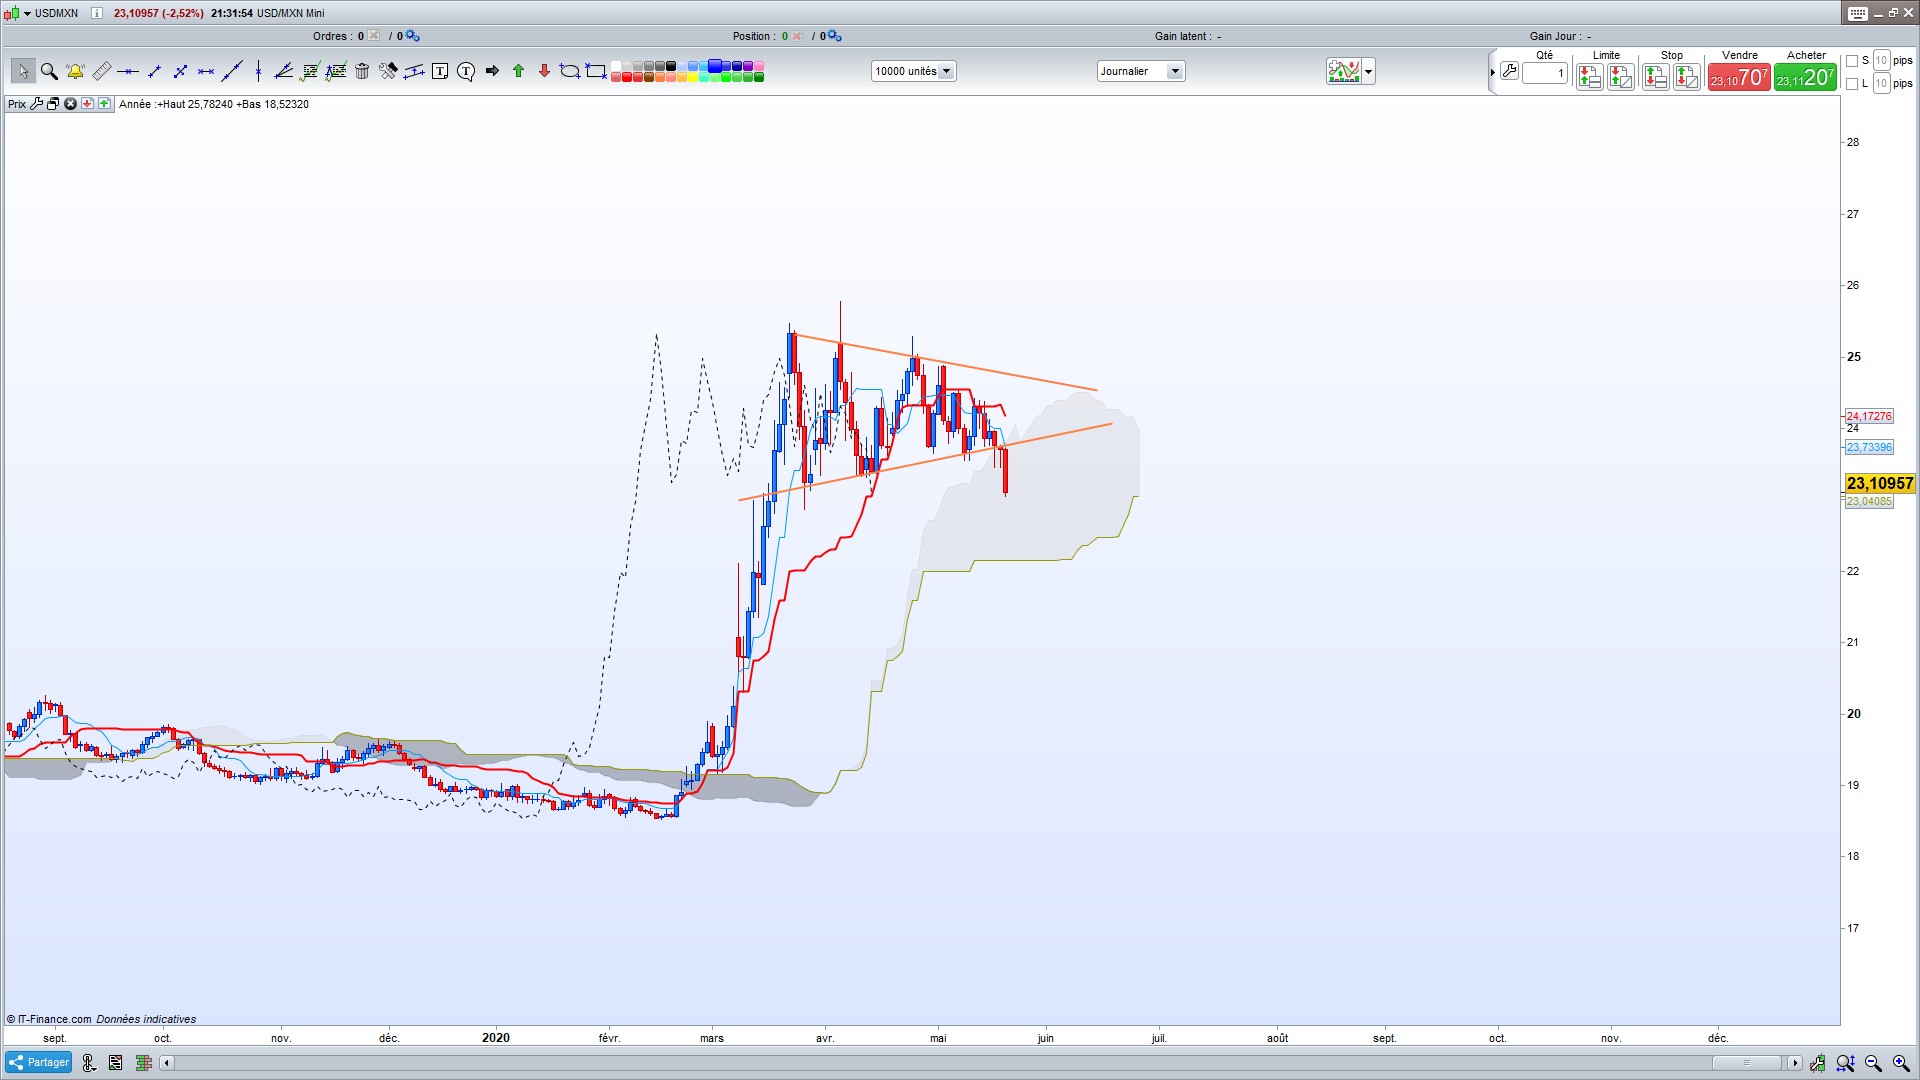Place first Limite order button
This screenshot has height=1080, width=1920.
(1590, 77)
